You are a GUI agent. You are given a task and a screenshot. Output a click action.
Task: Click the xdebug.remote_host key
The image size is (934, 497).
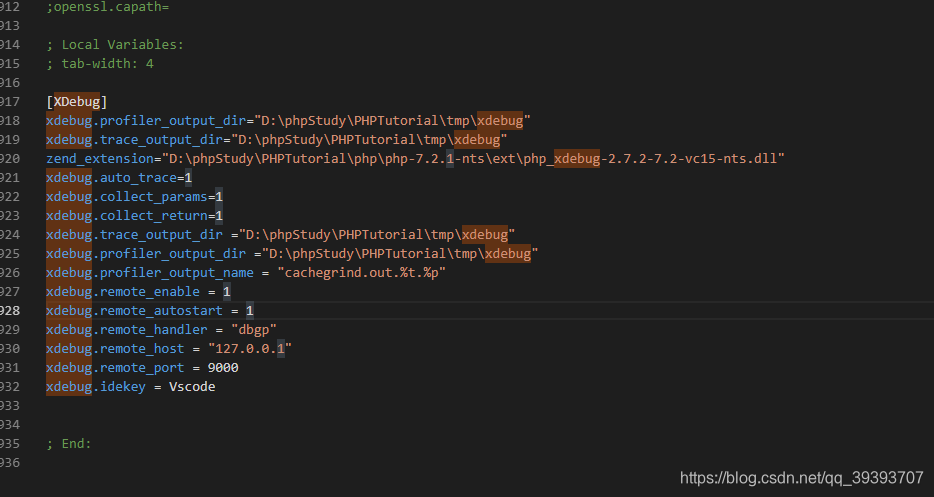pyautogui.click(x=116, y=349)
